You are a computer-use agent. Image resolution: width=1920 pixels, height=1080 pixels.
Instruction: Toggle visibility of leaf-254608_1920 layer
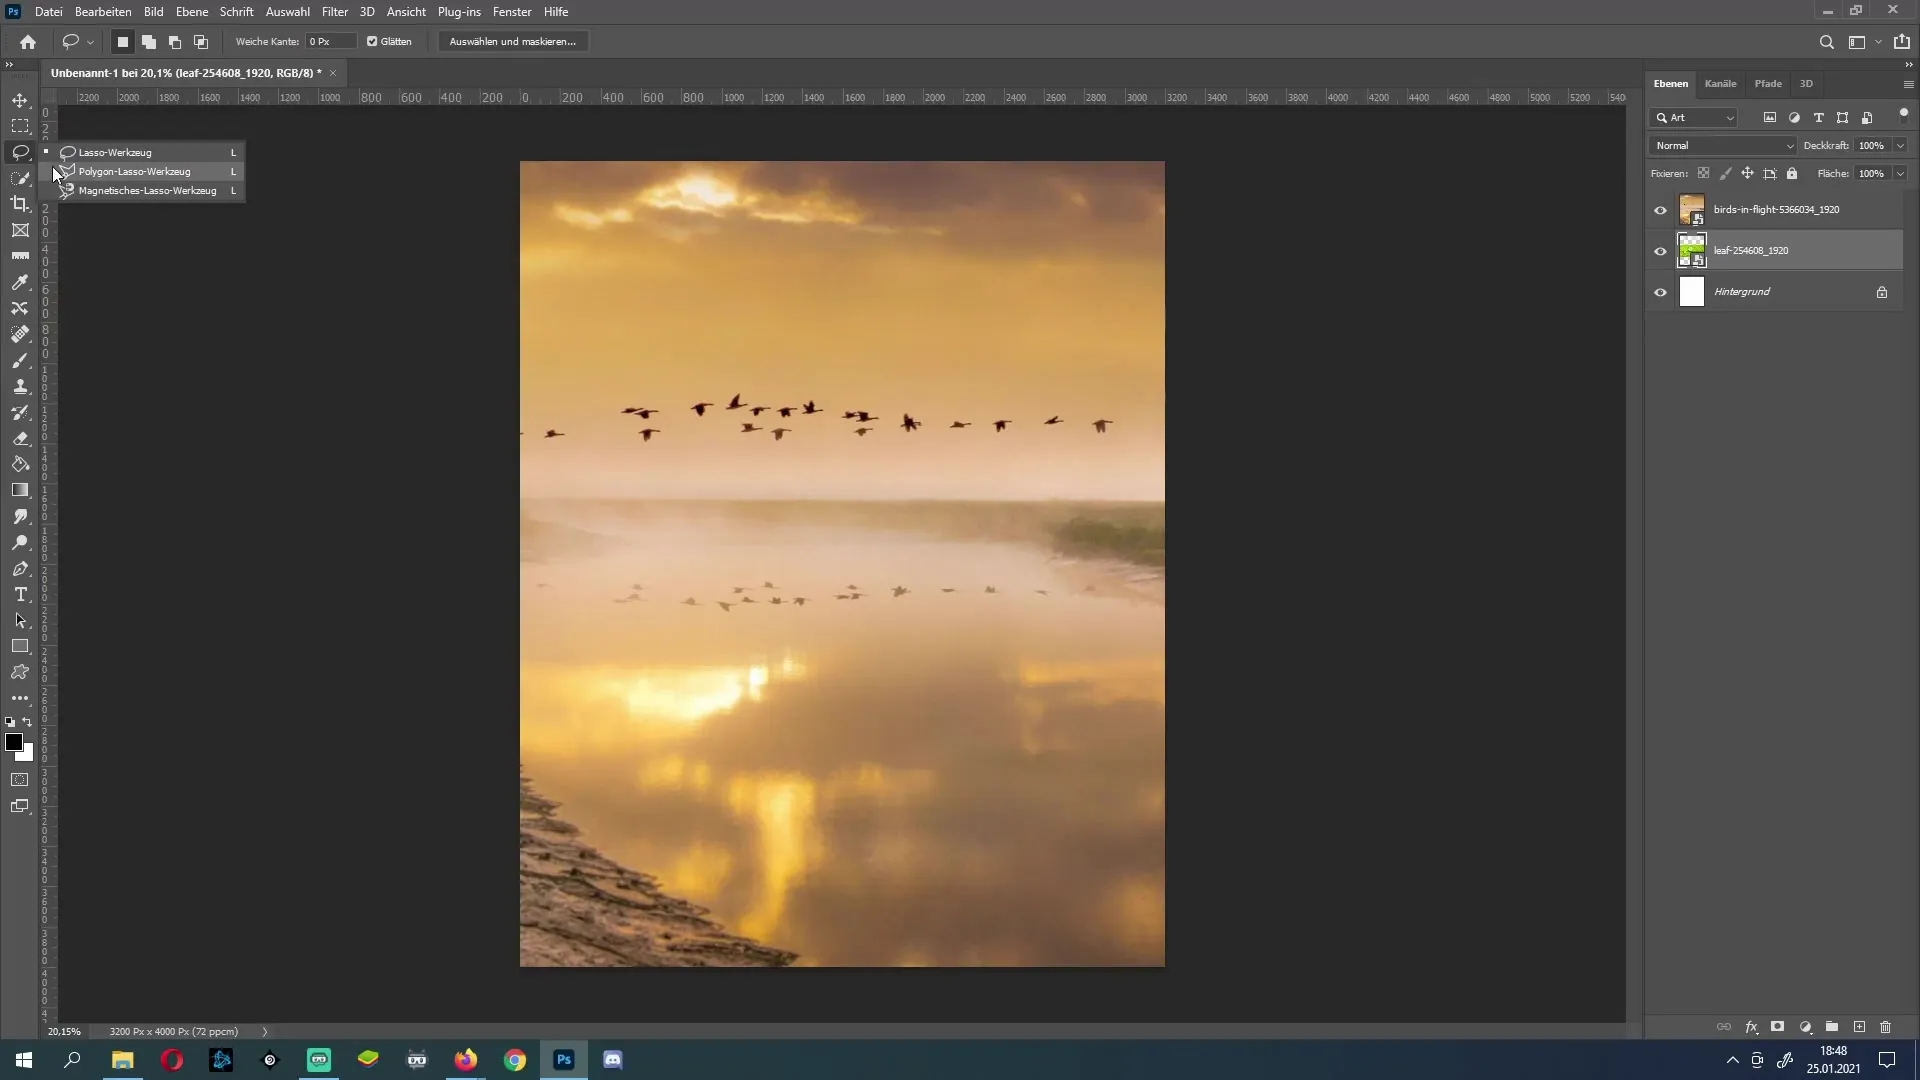point(1662,251)
